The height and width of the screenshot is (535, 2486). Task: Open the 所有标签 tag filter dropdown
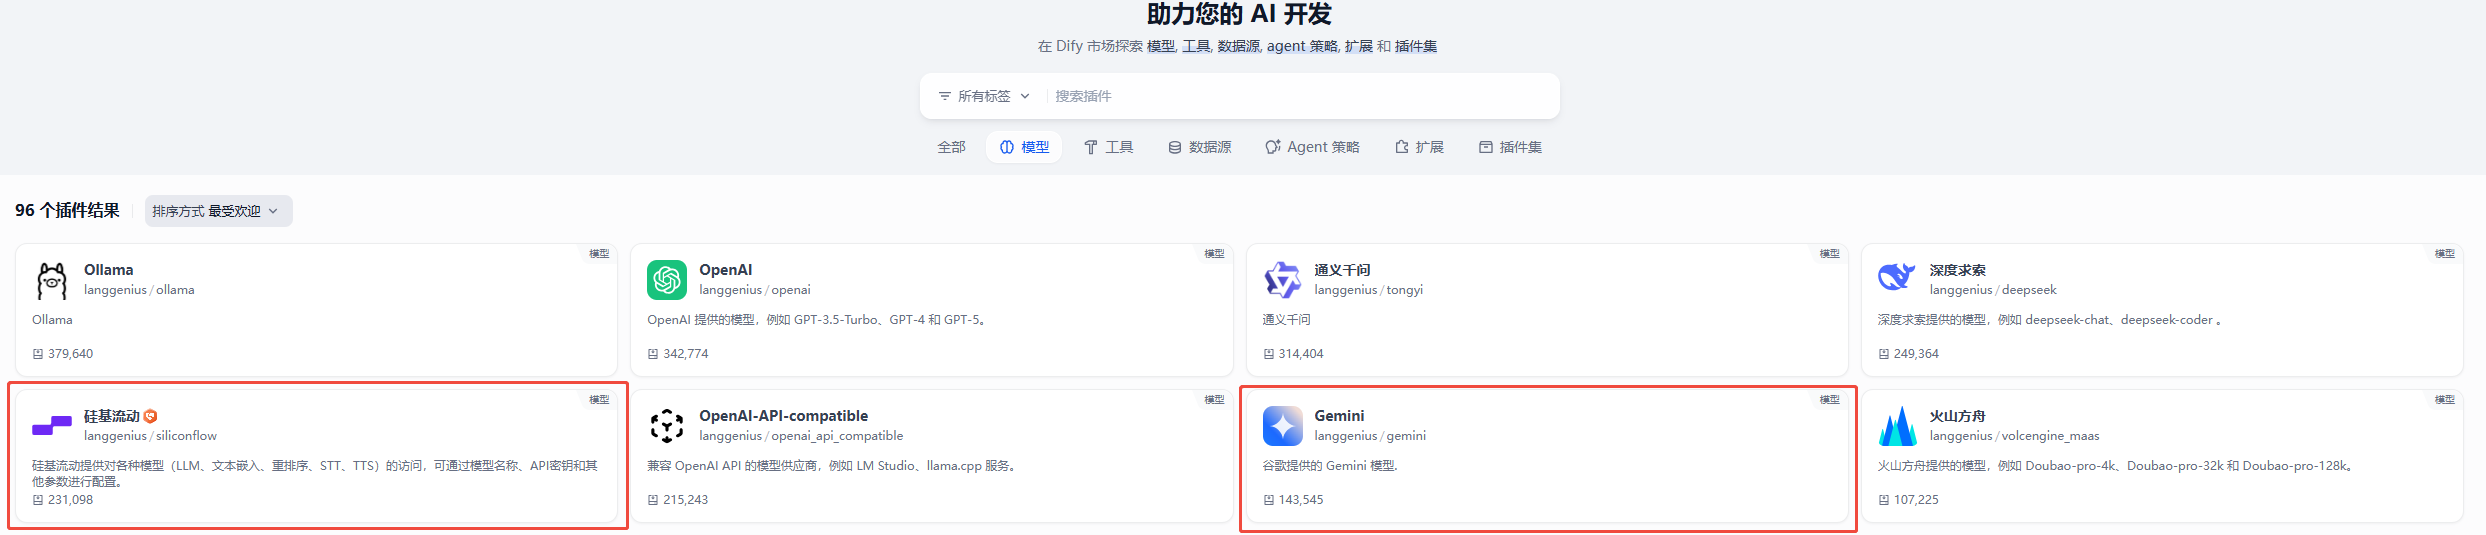984,96
